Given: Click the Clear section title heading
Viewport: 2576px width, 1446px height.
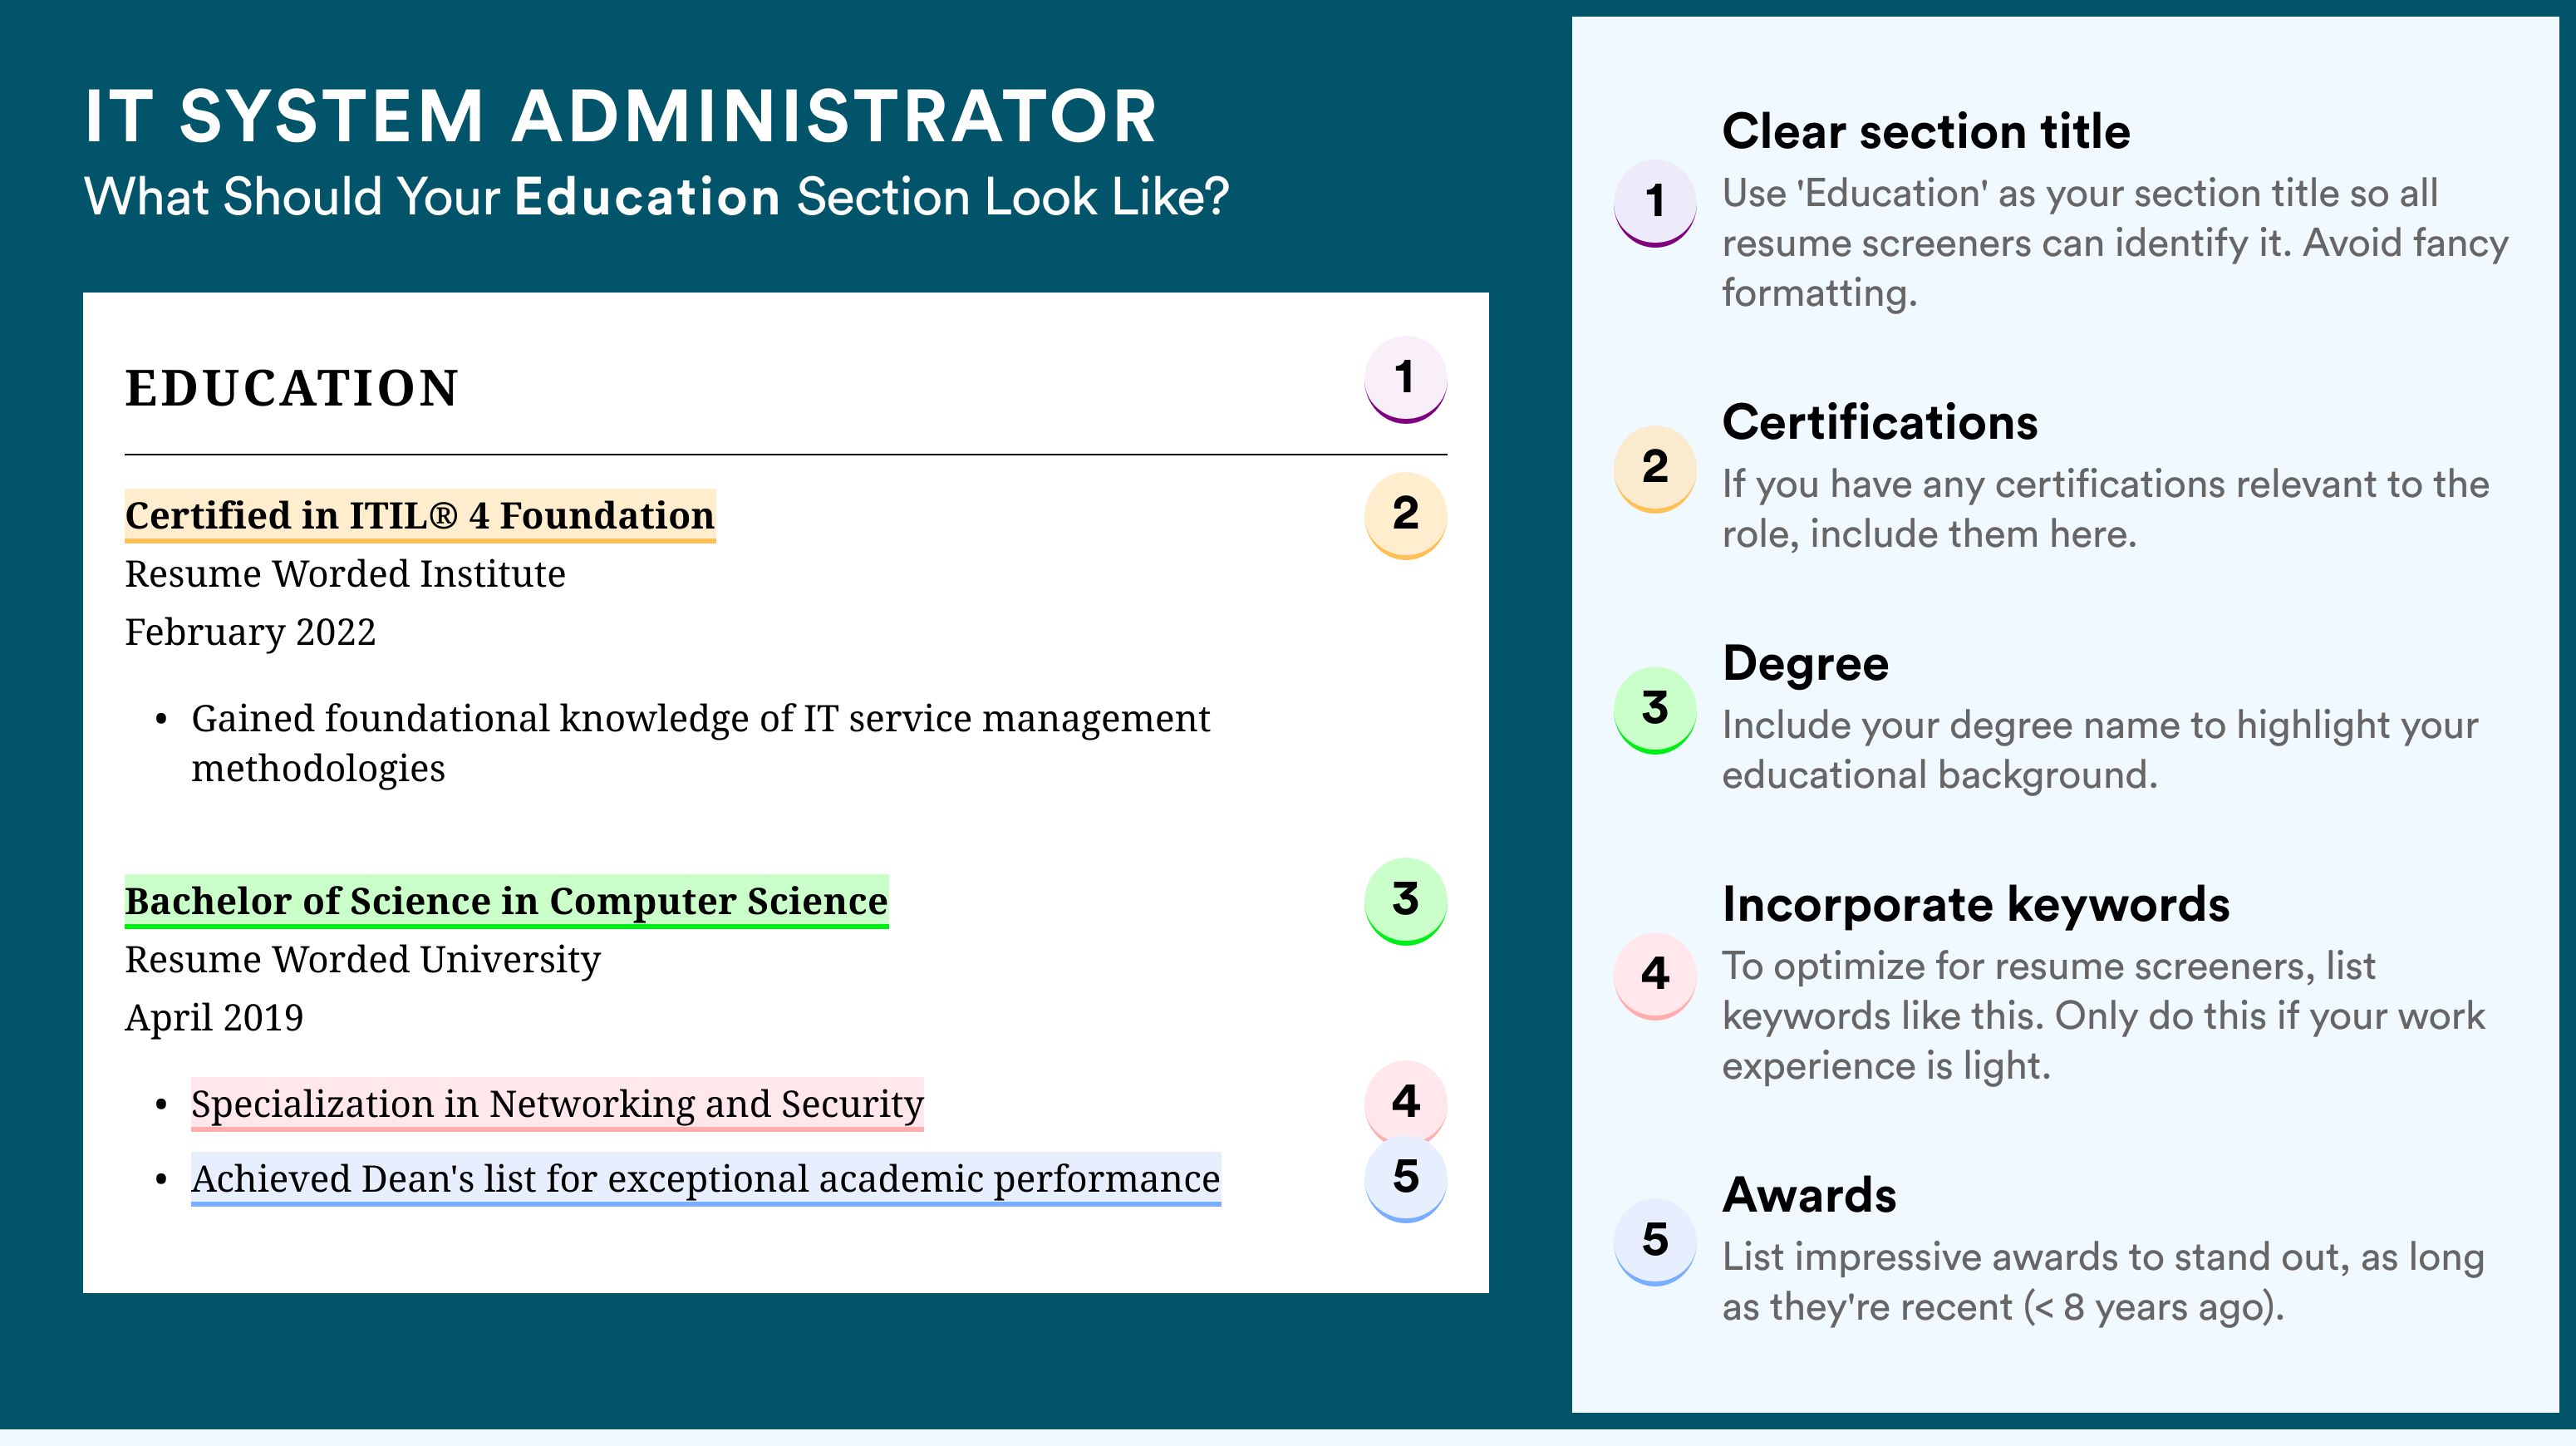Looking at the screenshot, I should (1926, 132).
